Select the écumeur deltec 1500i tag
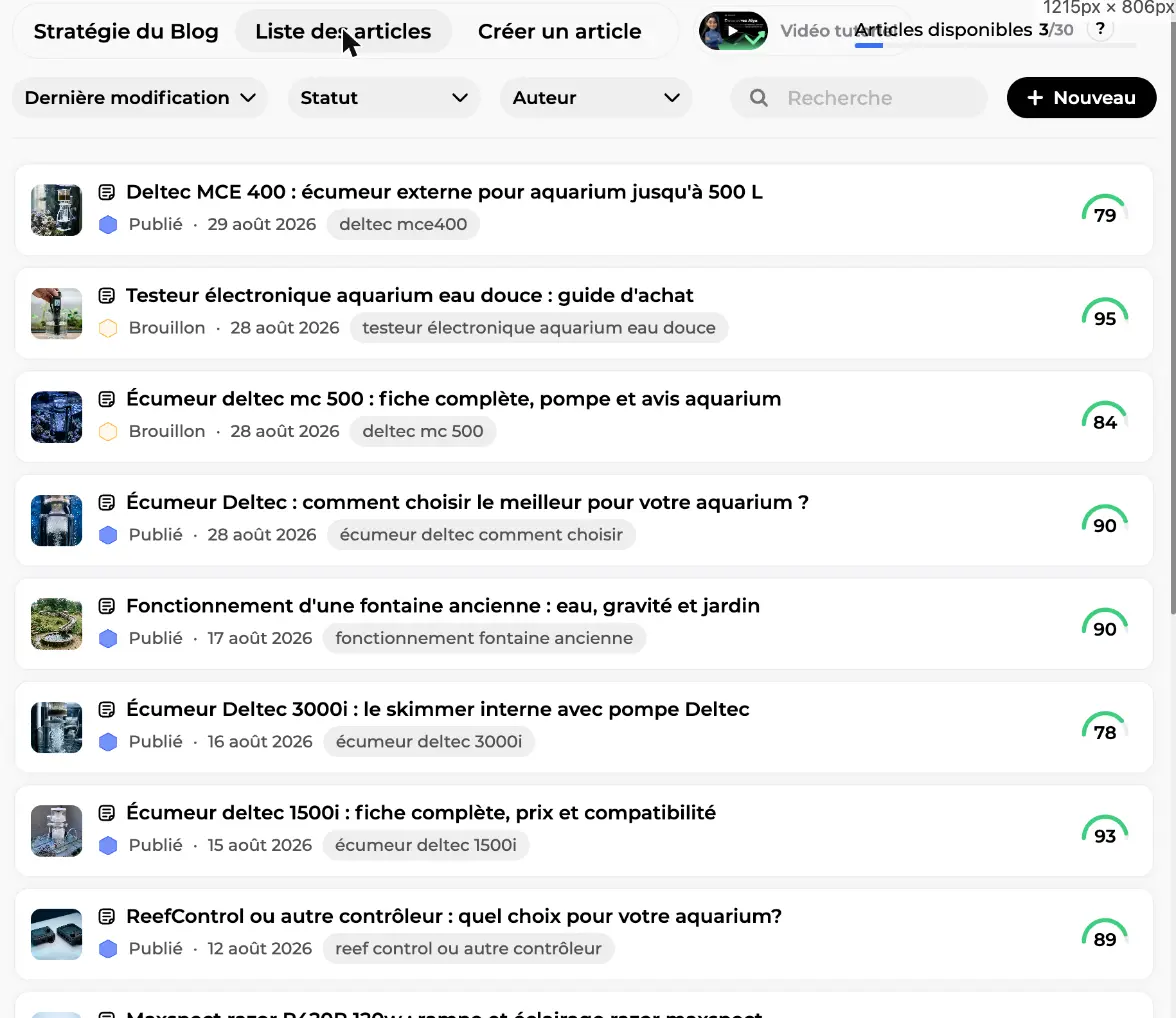Image resolution: width=1176 pixels, height=1018 pixels. coord(425,845)
